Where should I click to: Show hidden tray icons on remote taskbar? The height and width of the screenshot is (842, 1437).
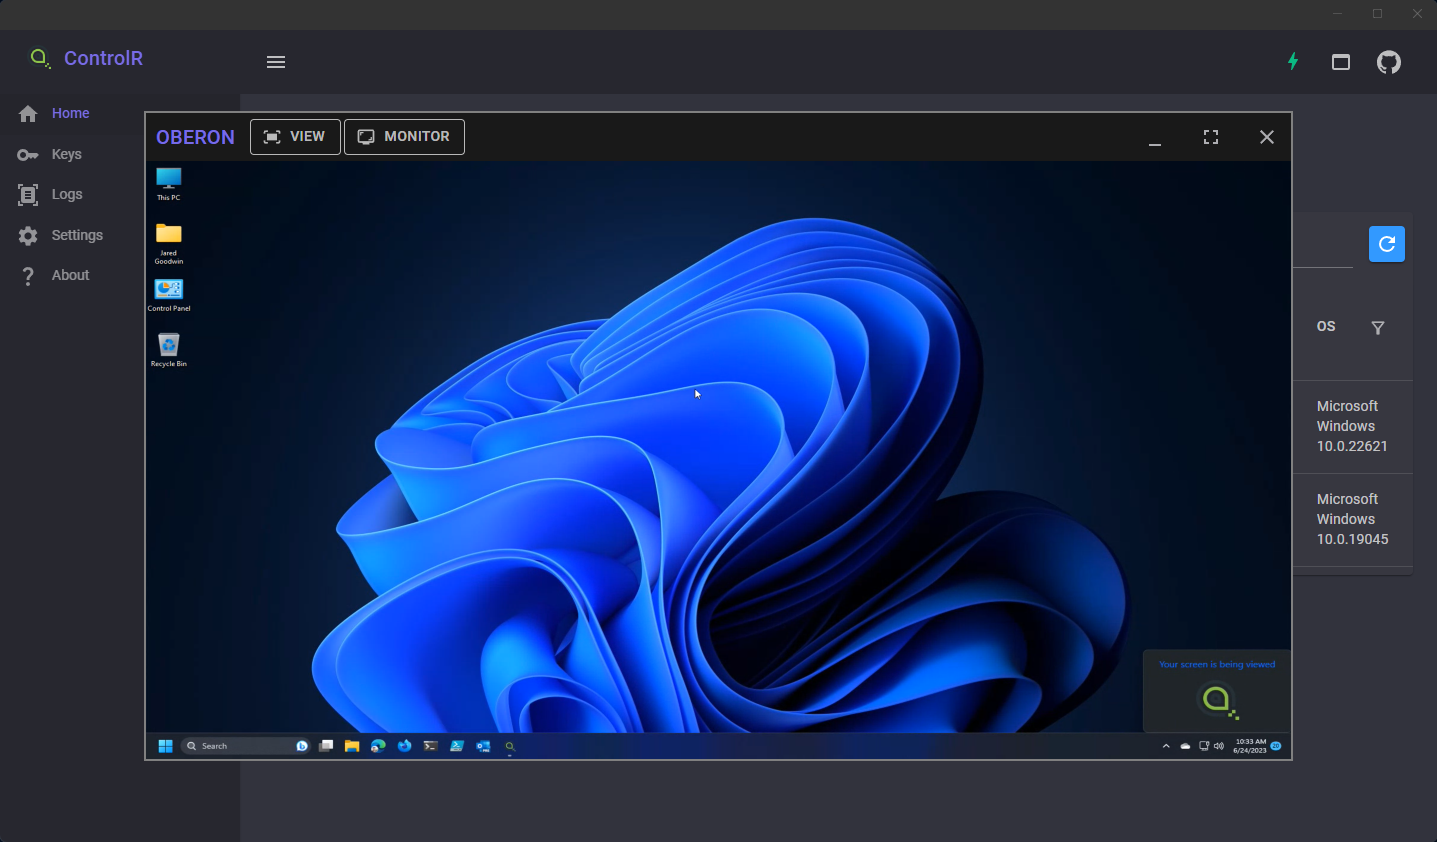coord(1166,746)
